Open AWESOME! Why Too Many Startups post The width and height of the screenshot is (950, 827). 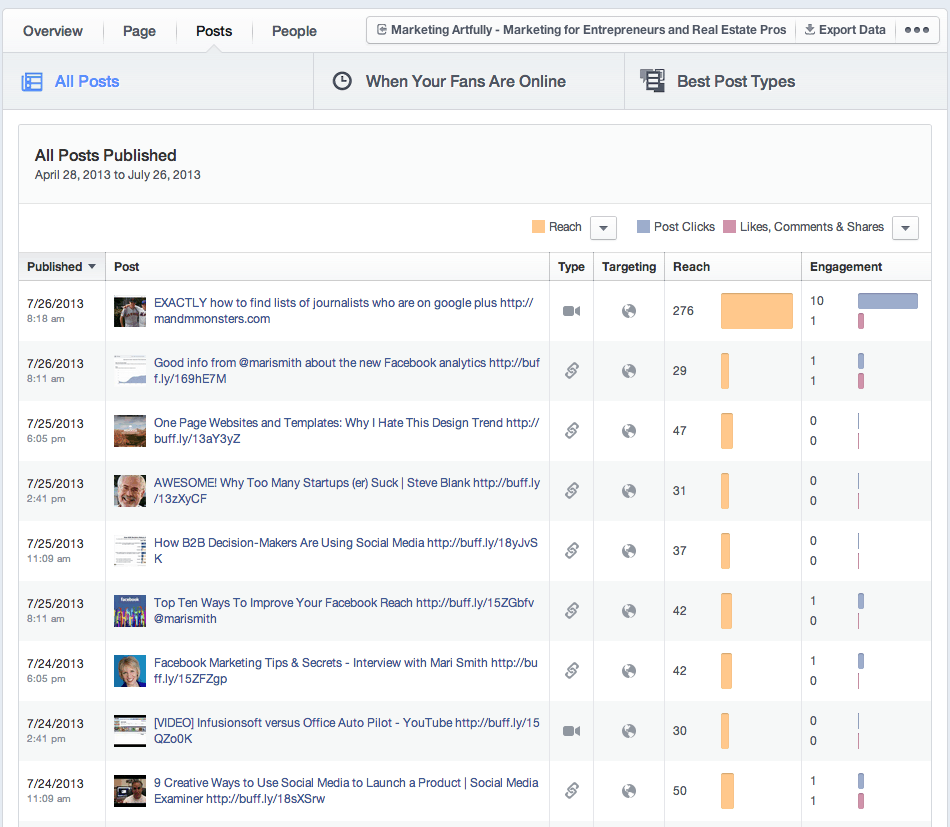(x=347, y=491)
